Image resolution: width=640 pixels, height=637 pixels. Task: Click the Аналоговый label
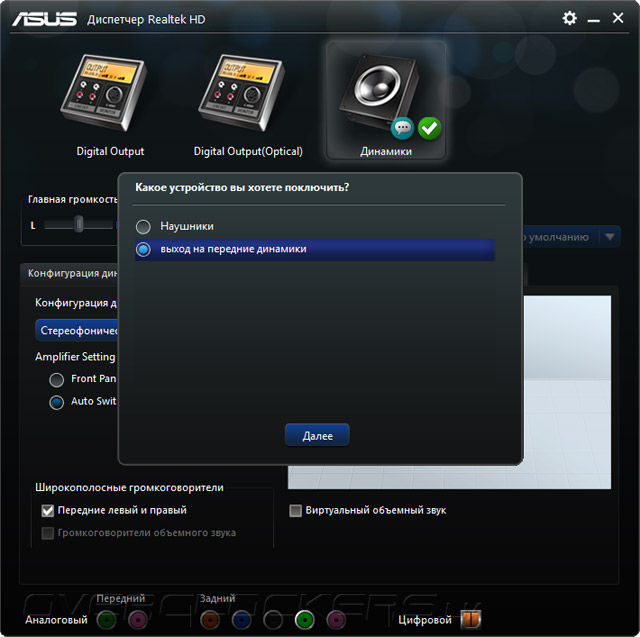pyautogui.click(x=56, y=620)
